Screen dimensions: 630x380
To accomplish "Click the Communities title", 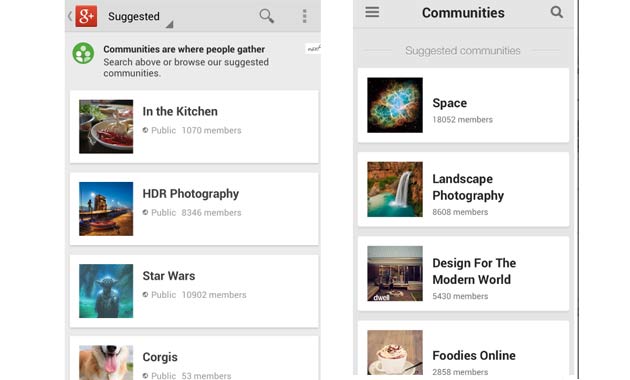I will click(463, 13).
